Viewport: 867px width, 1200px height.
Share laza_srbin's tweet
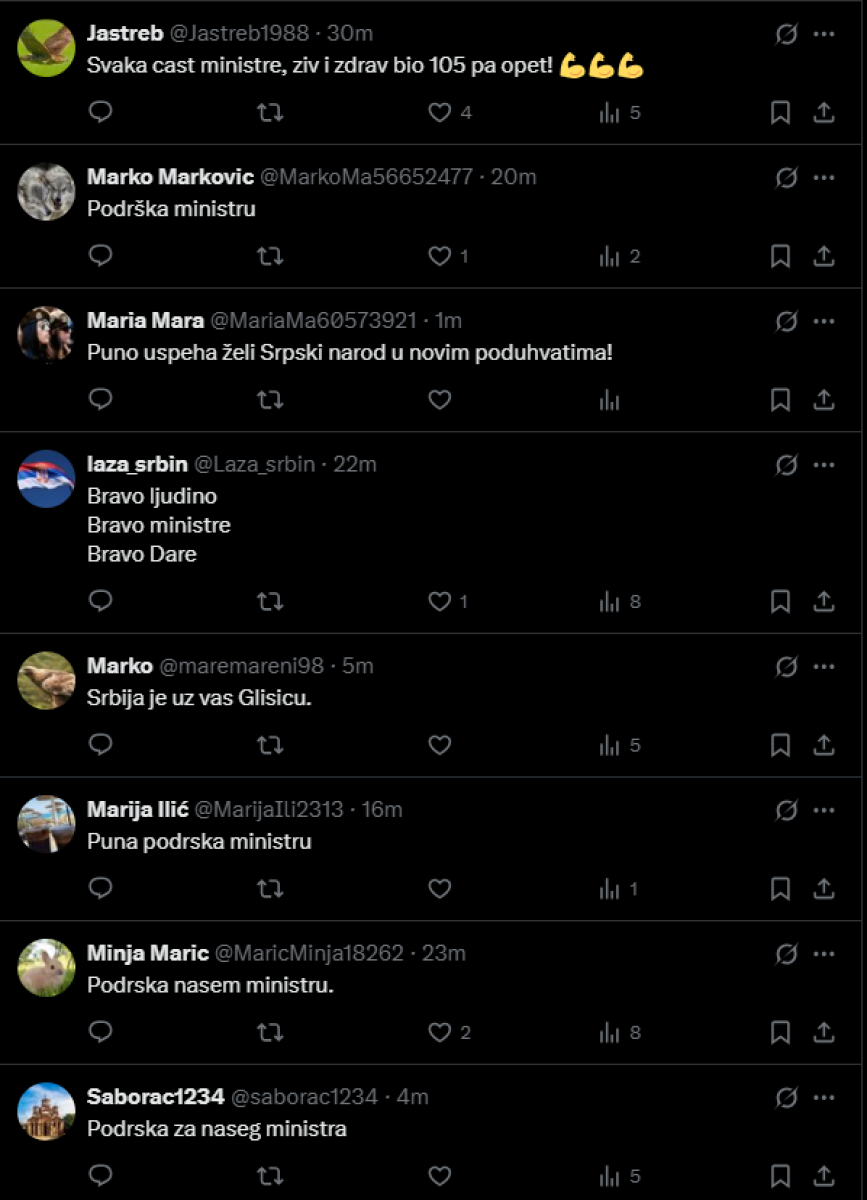click(824, 602)
